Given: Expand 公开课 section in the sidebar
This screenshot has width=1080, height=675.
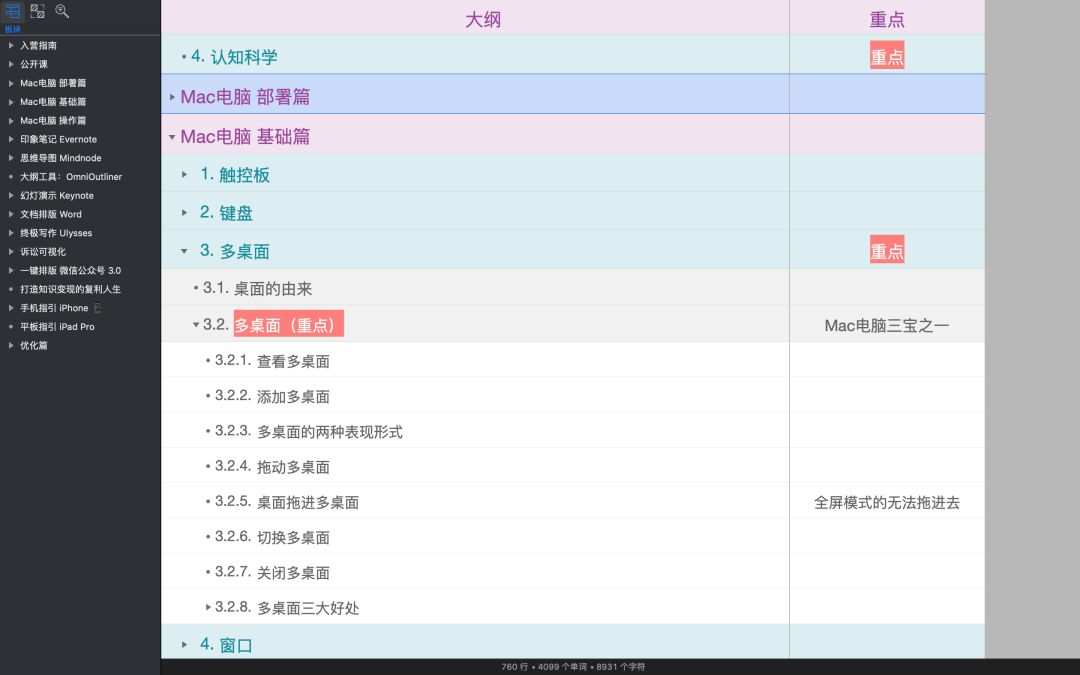Looking at the screenshot, I should click(x=11, y=64).
